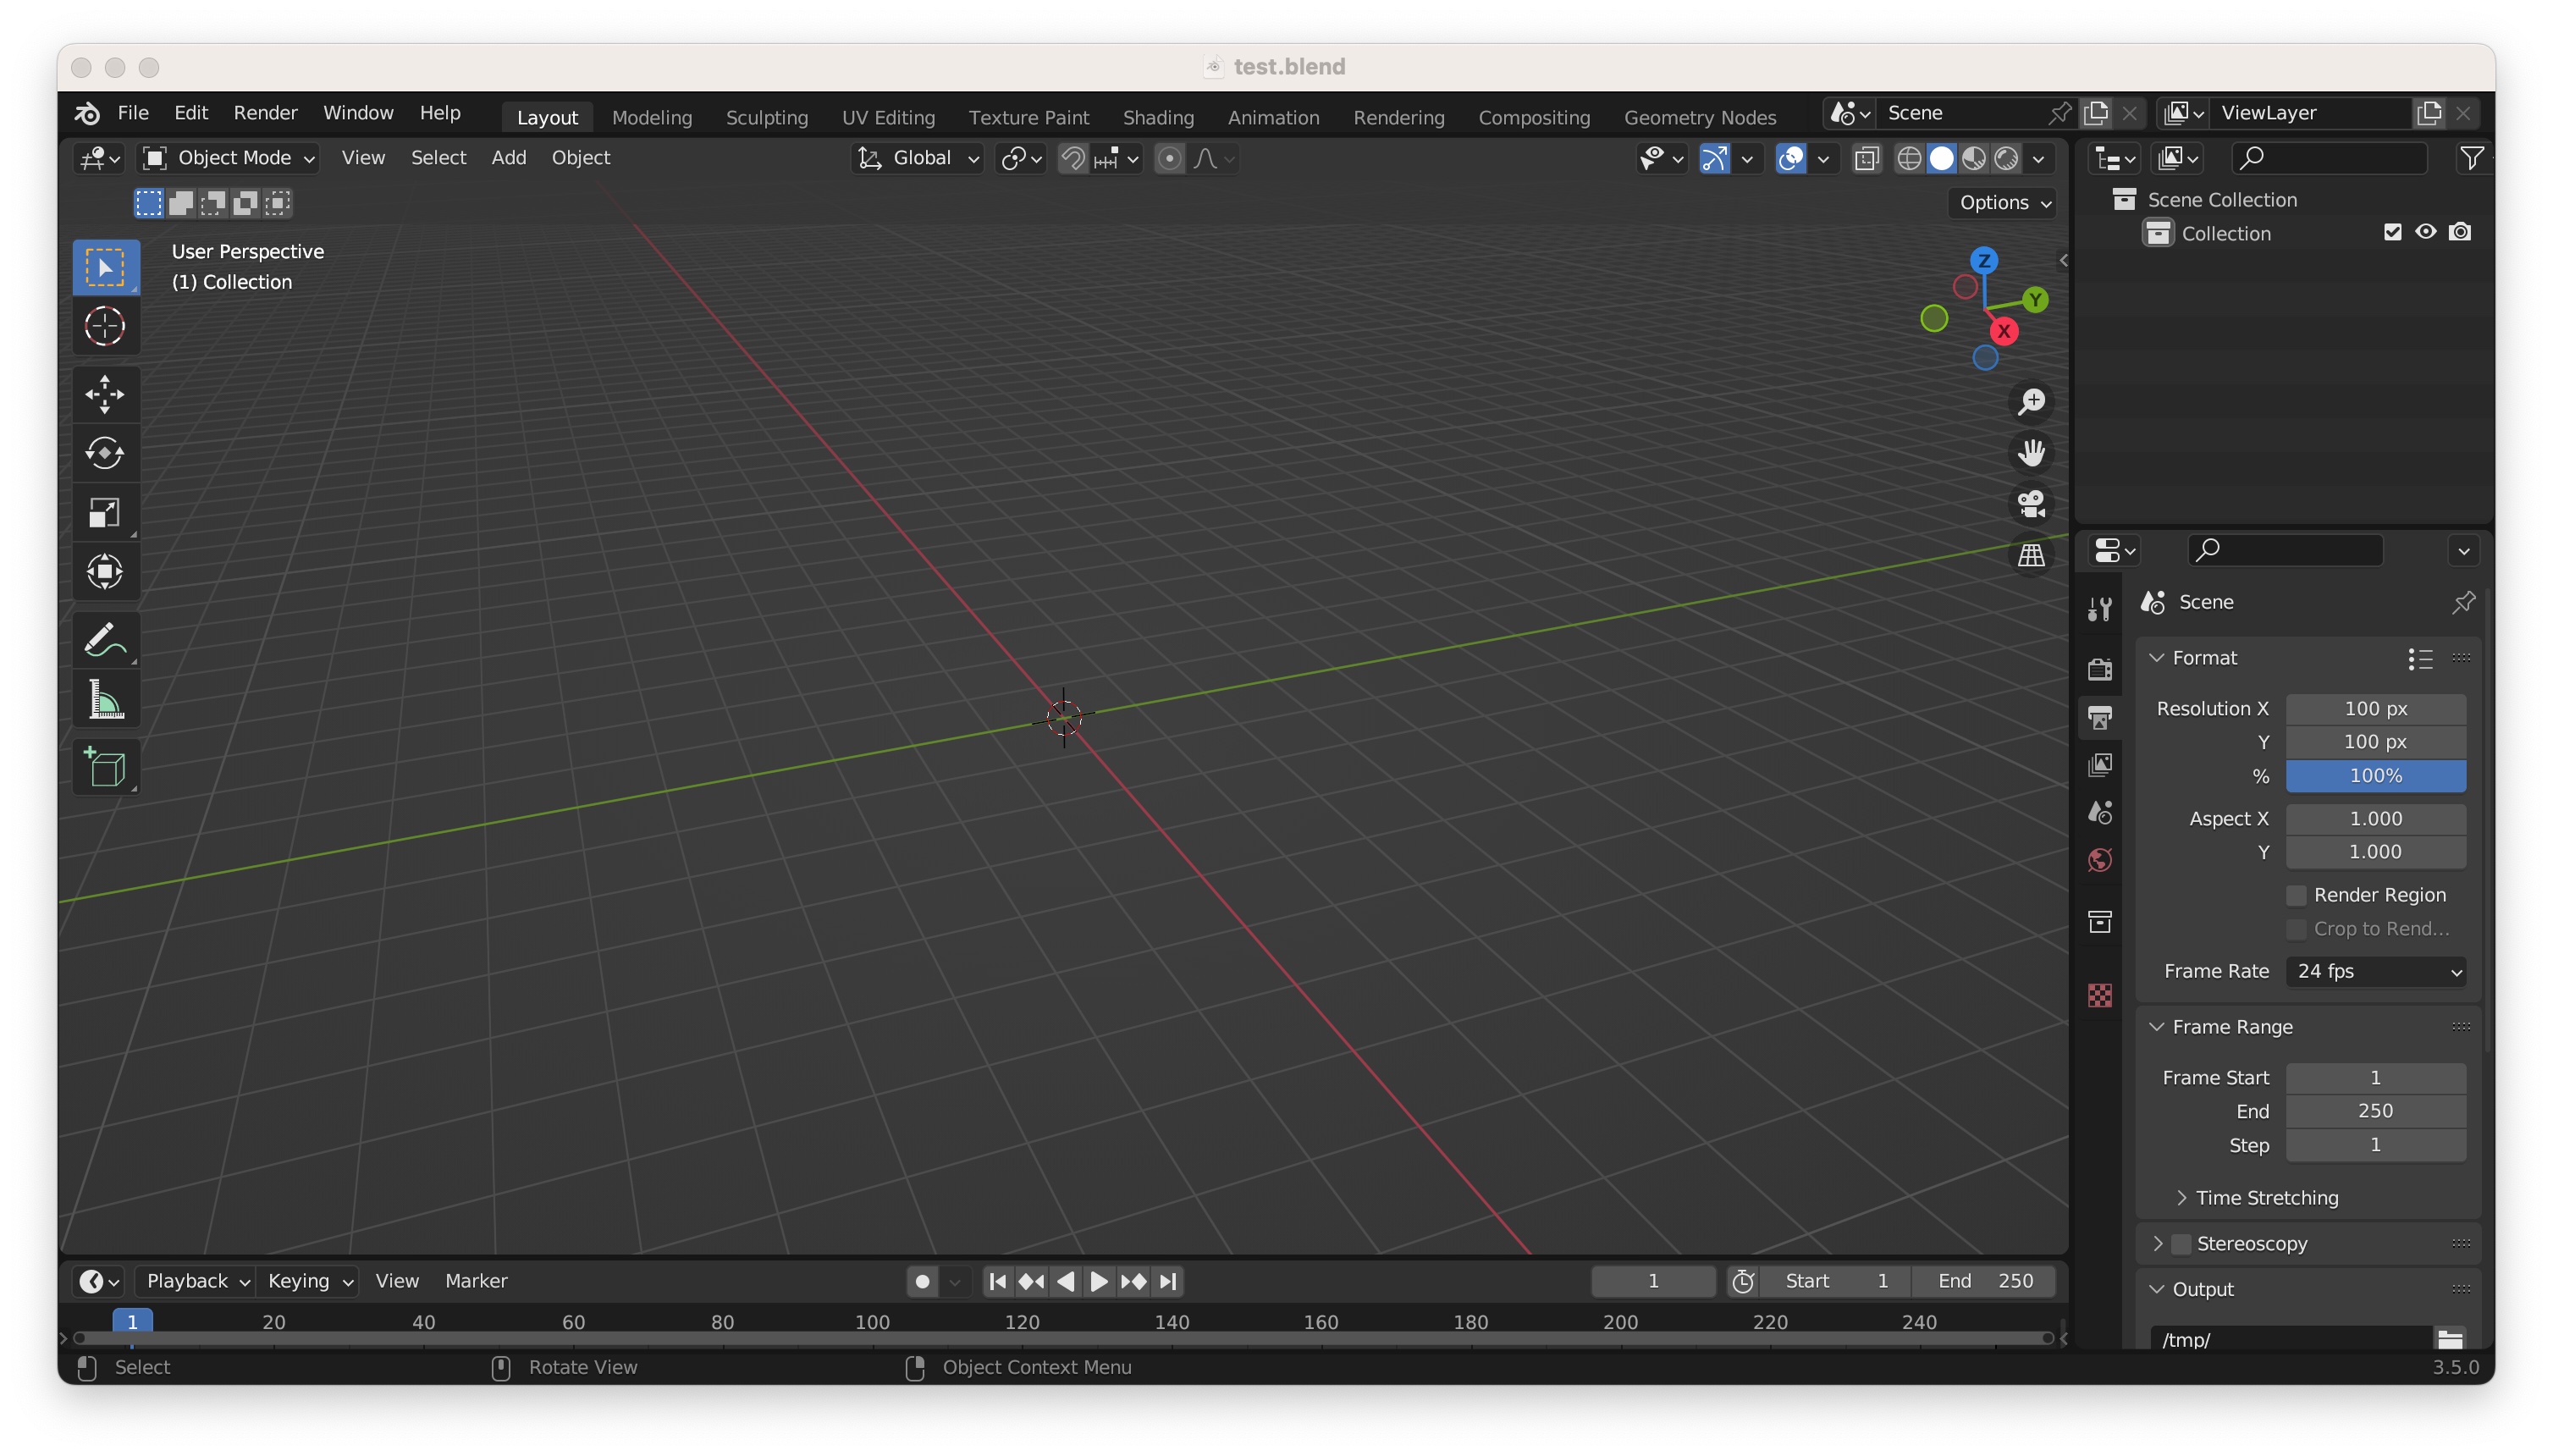Viewport: 2553px width, 1456px height.
Task: Open the World properties tab
Action: pyautogui.click(x=2099, y=860)
